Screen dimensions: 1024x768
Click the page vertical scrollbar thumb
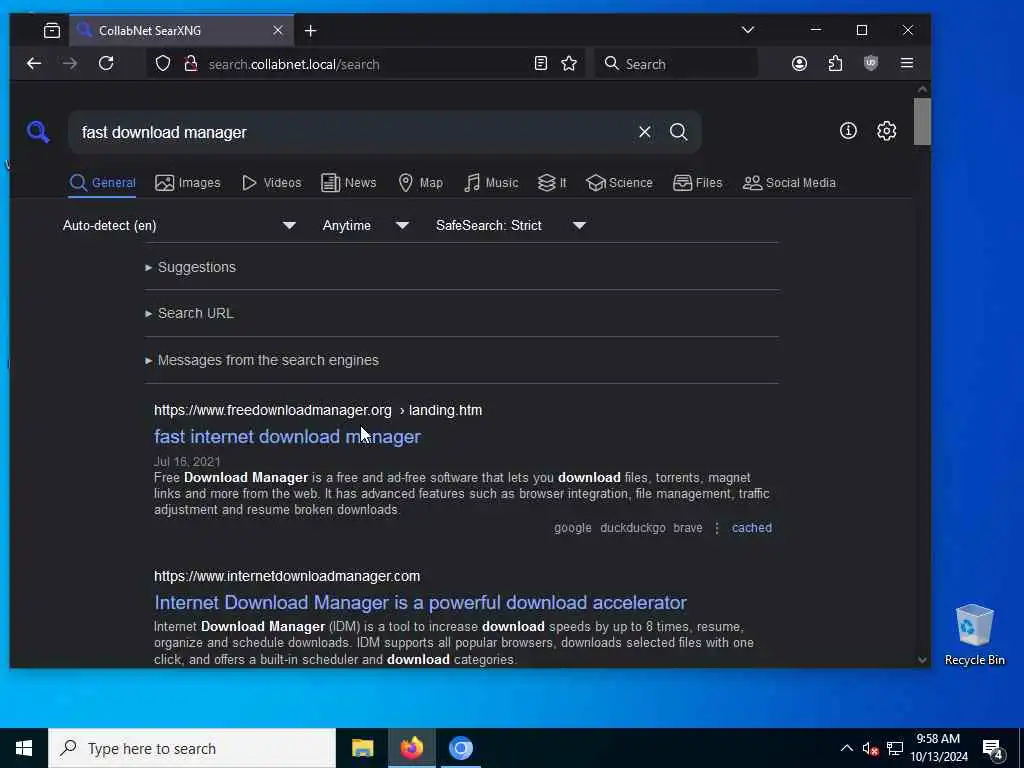[921, 121]
